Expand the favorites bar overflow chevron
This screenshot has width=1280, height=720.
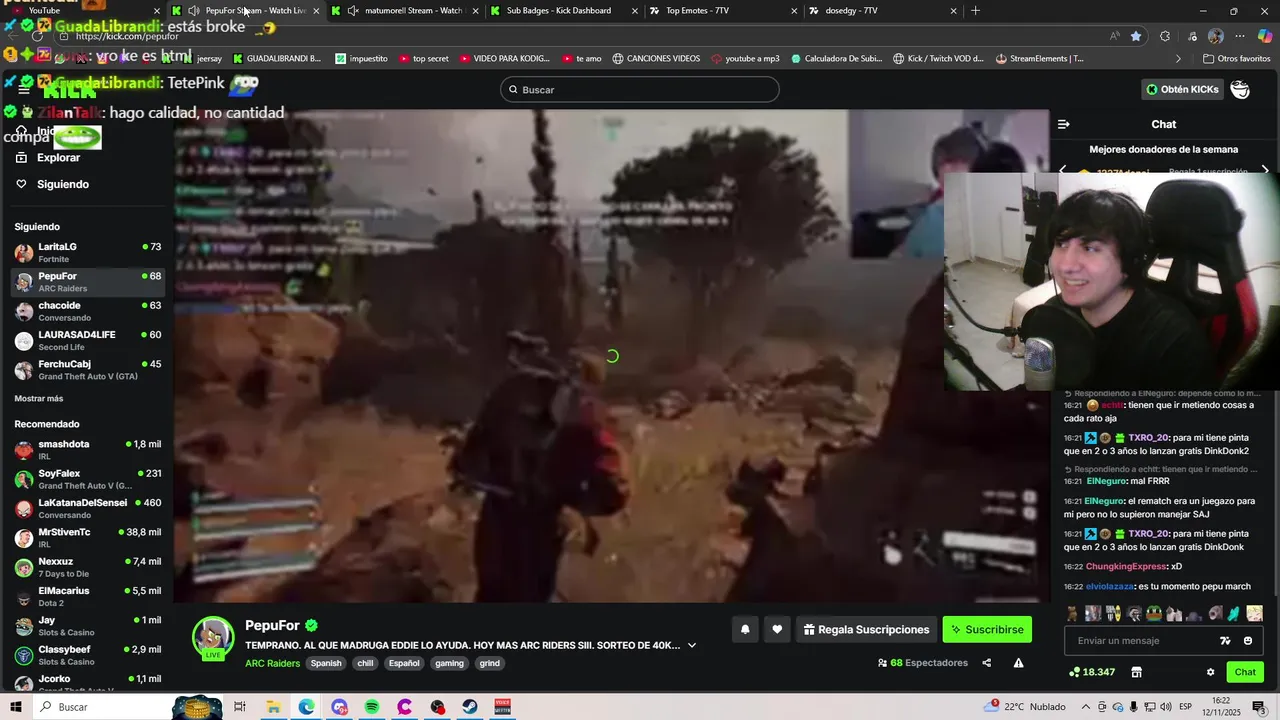coord(1178,58)
